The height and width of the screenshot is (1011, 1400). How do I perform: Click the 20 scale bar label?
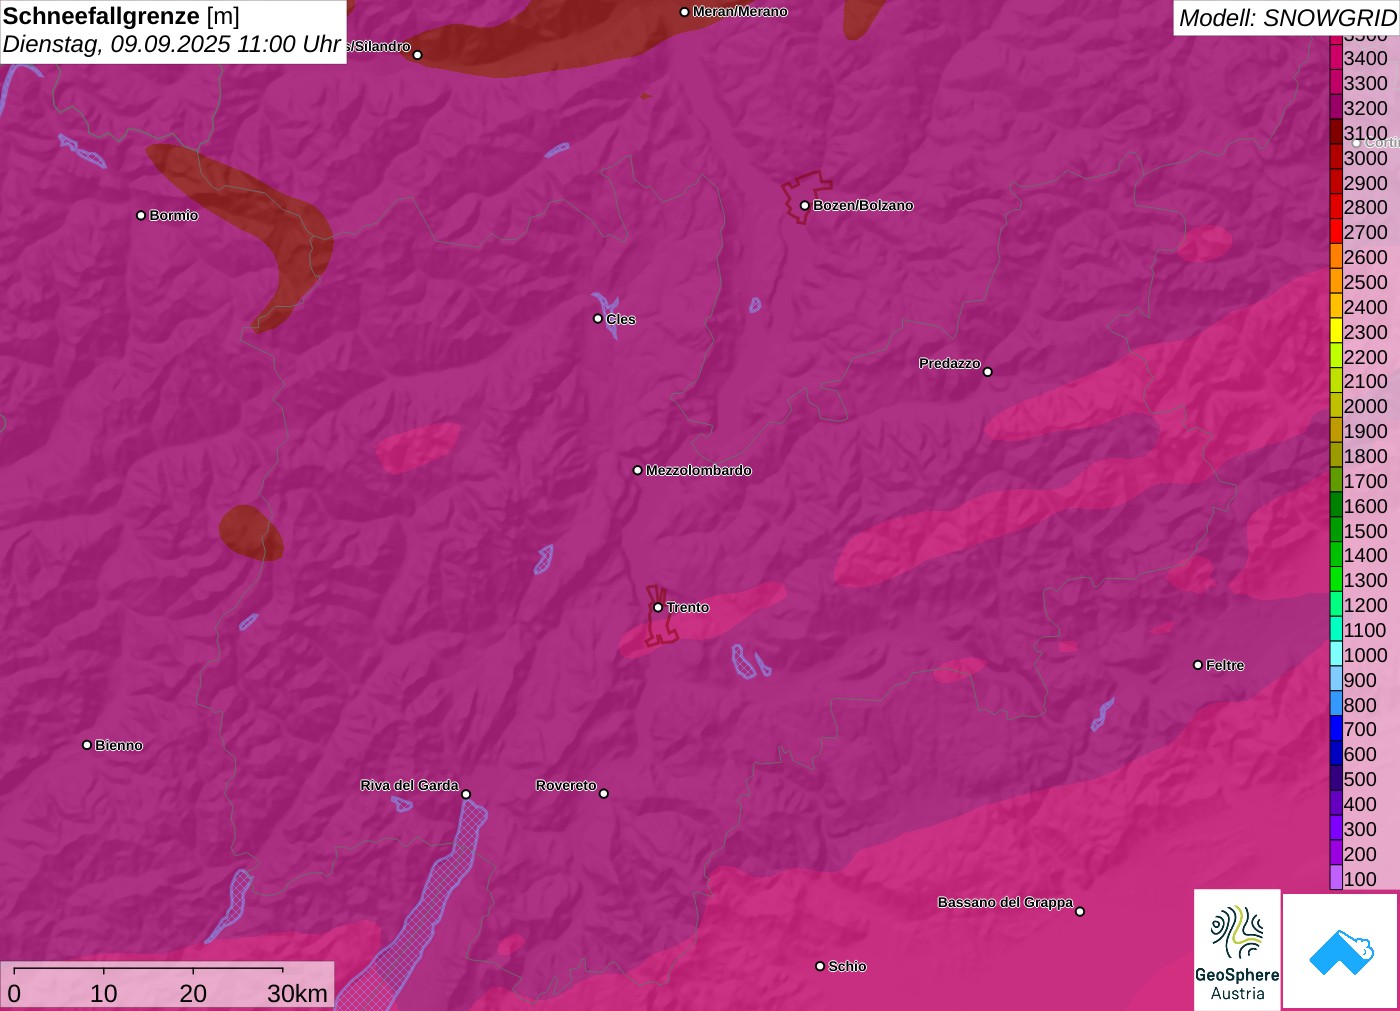coord(193,994)
